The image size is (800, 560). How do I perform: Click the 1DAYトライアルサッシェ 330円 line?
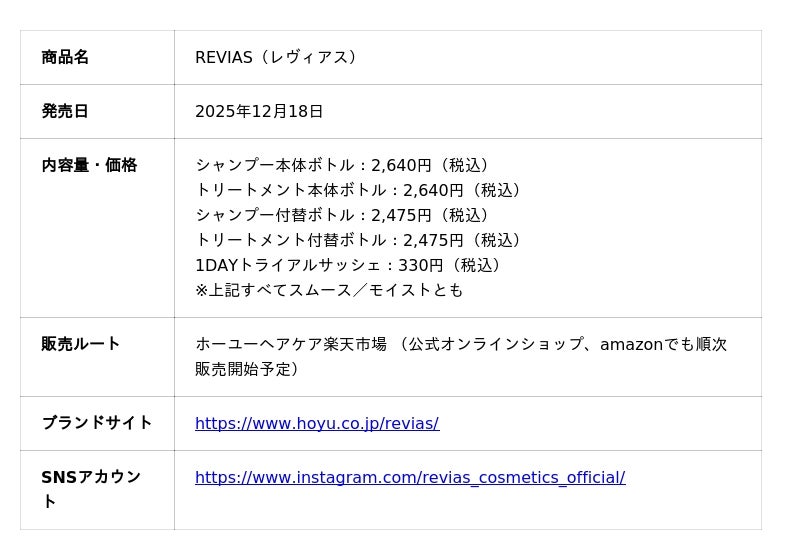(x=349, y=266)
